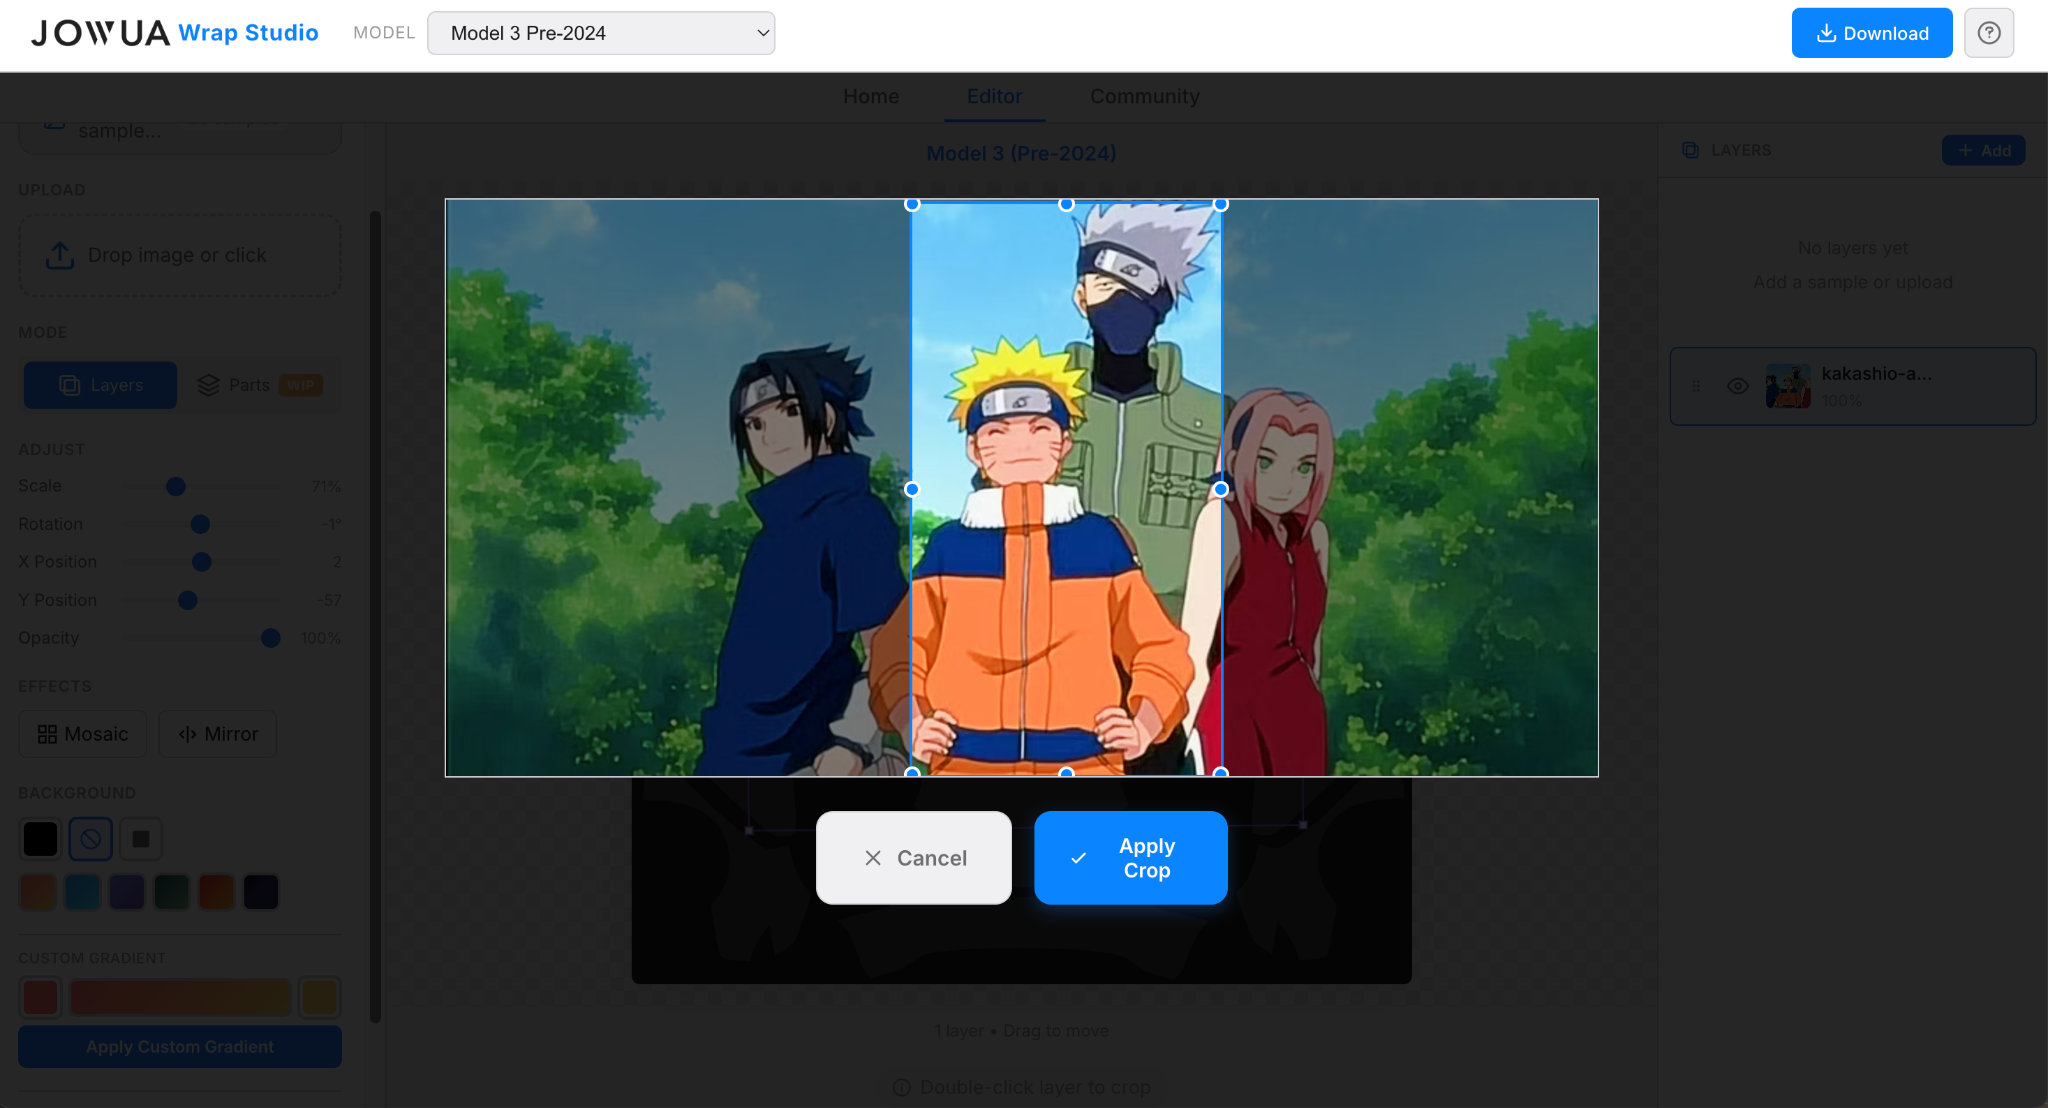
Task: Click the Mirror effect button
Action: (218, 734)
